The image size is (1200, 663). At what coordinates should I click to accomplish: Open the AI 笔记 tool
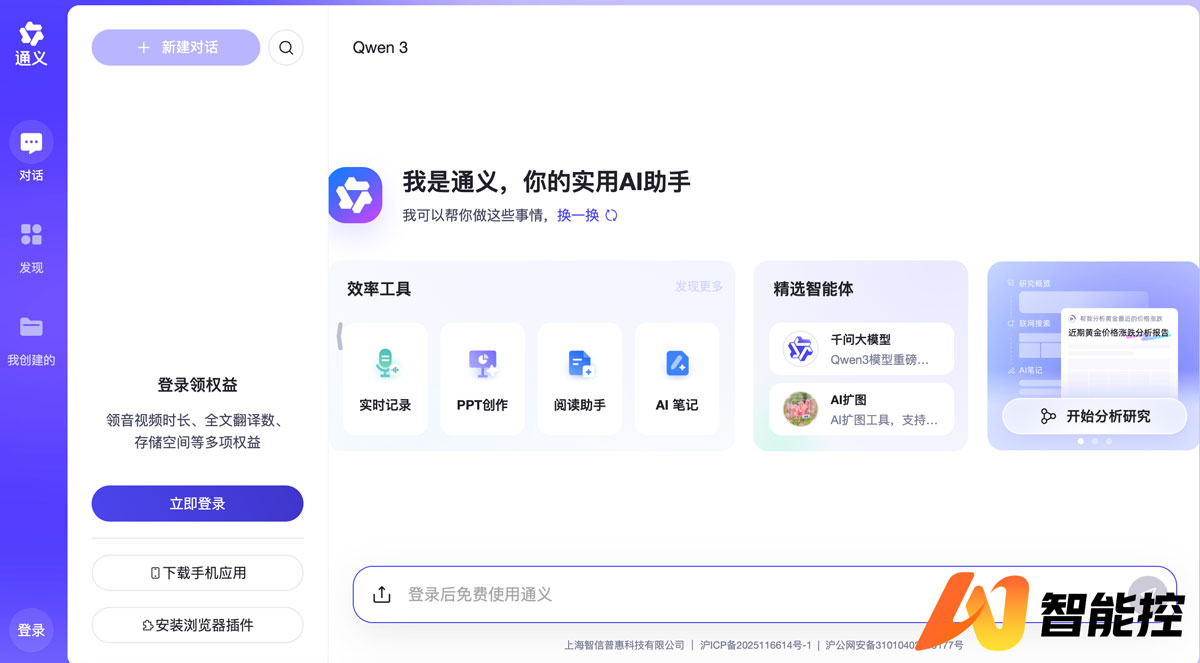click(x=677, y=379)
